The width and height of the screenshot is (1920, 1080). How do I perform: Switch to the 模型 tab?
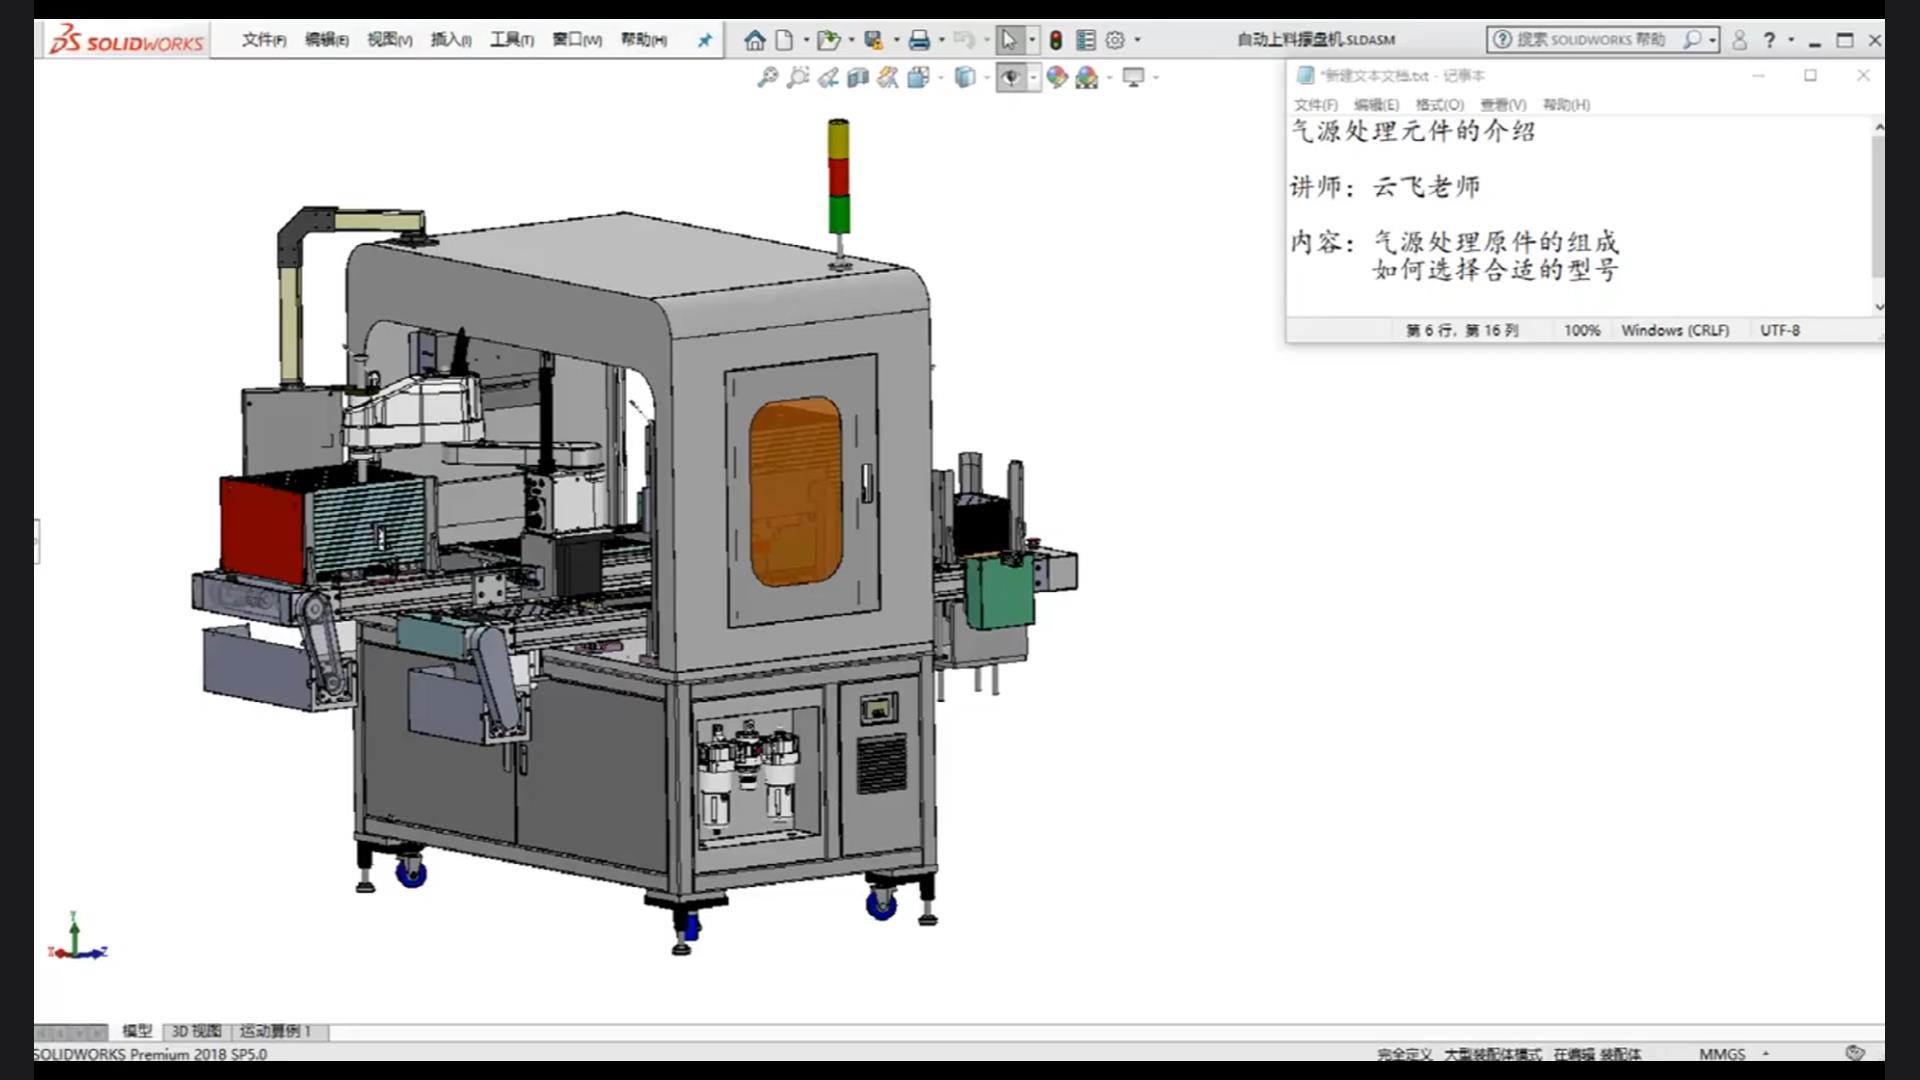pyautogui.click(x=137, y=1031)
